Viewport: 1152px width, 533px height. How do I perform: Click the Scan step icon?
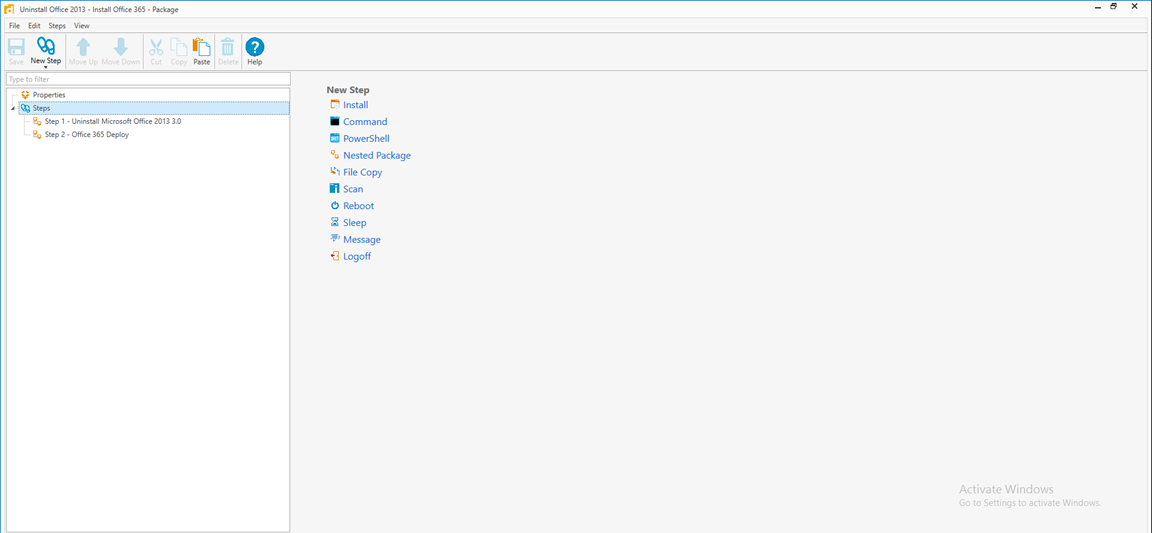tap(335, 189)
